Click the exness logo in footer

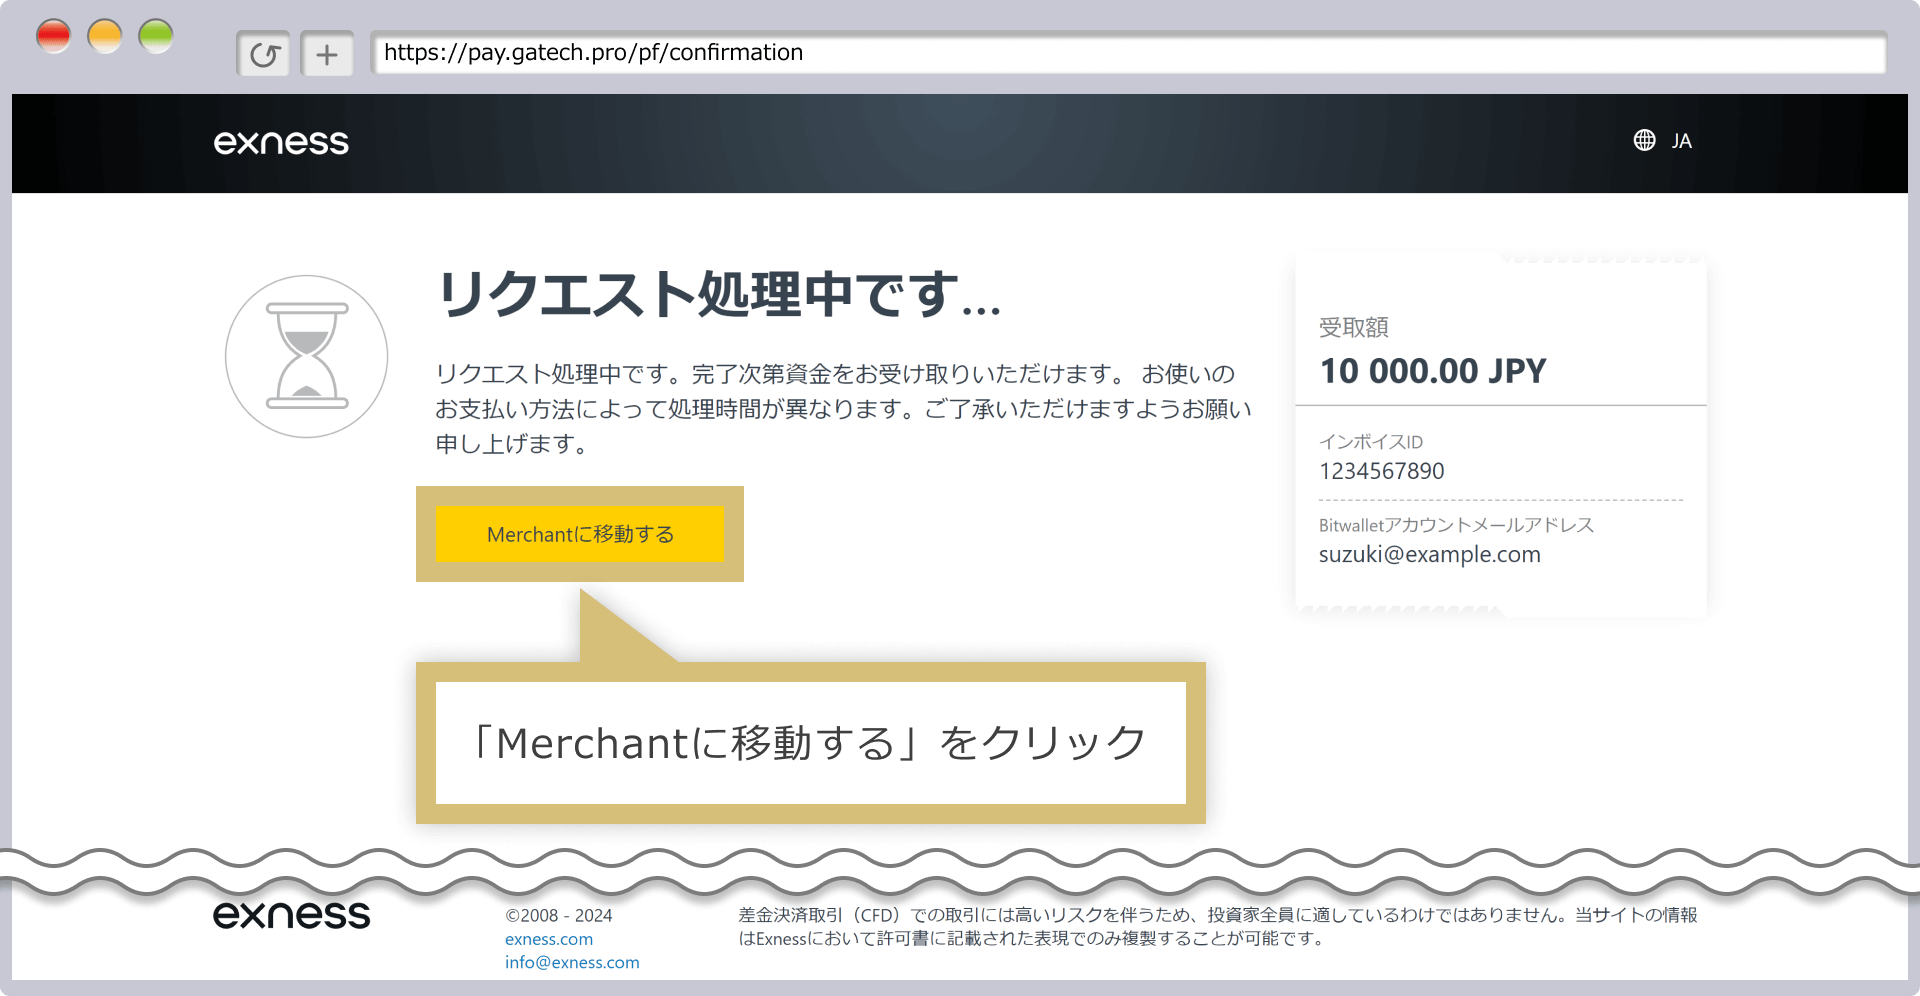point(291,915)
